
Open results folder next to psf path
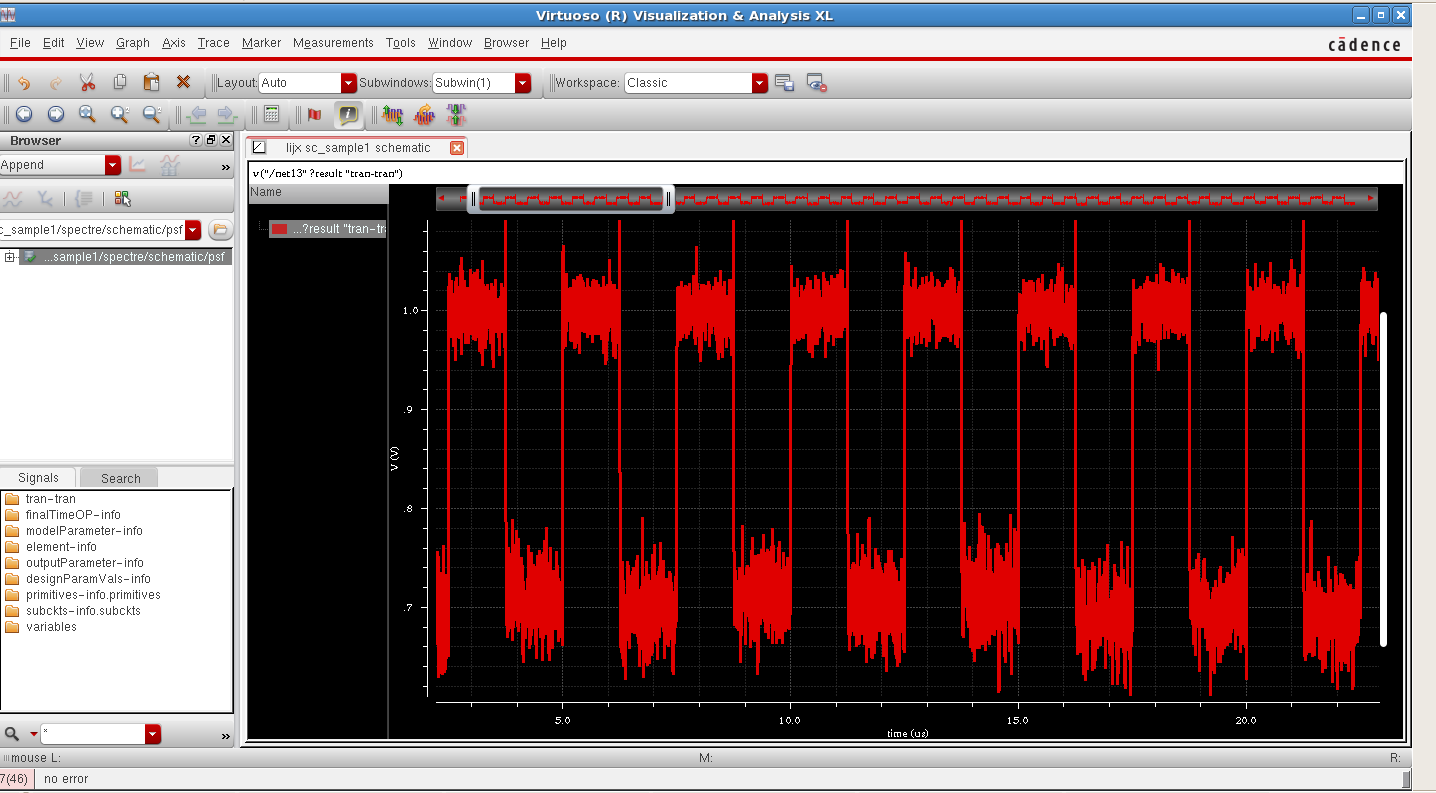(219, 230)
